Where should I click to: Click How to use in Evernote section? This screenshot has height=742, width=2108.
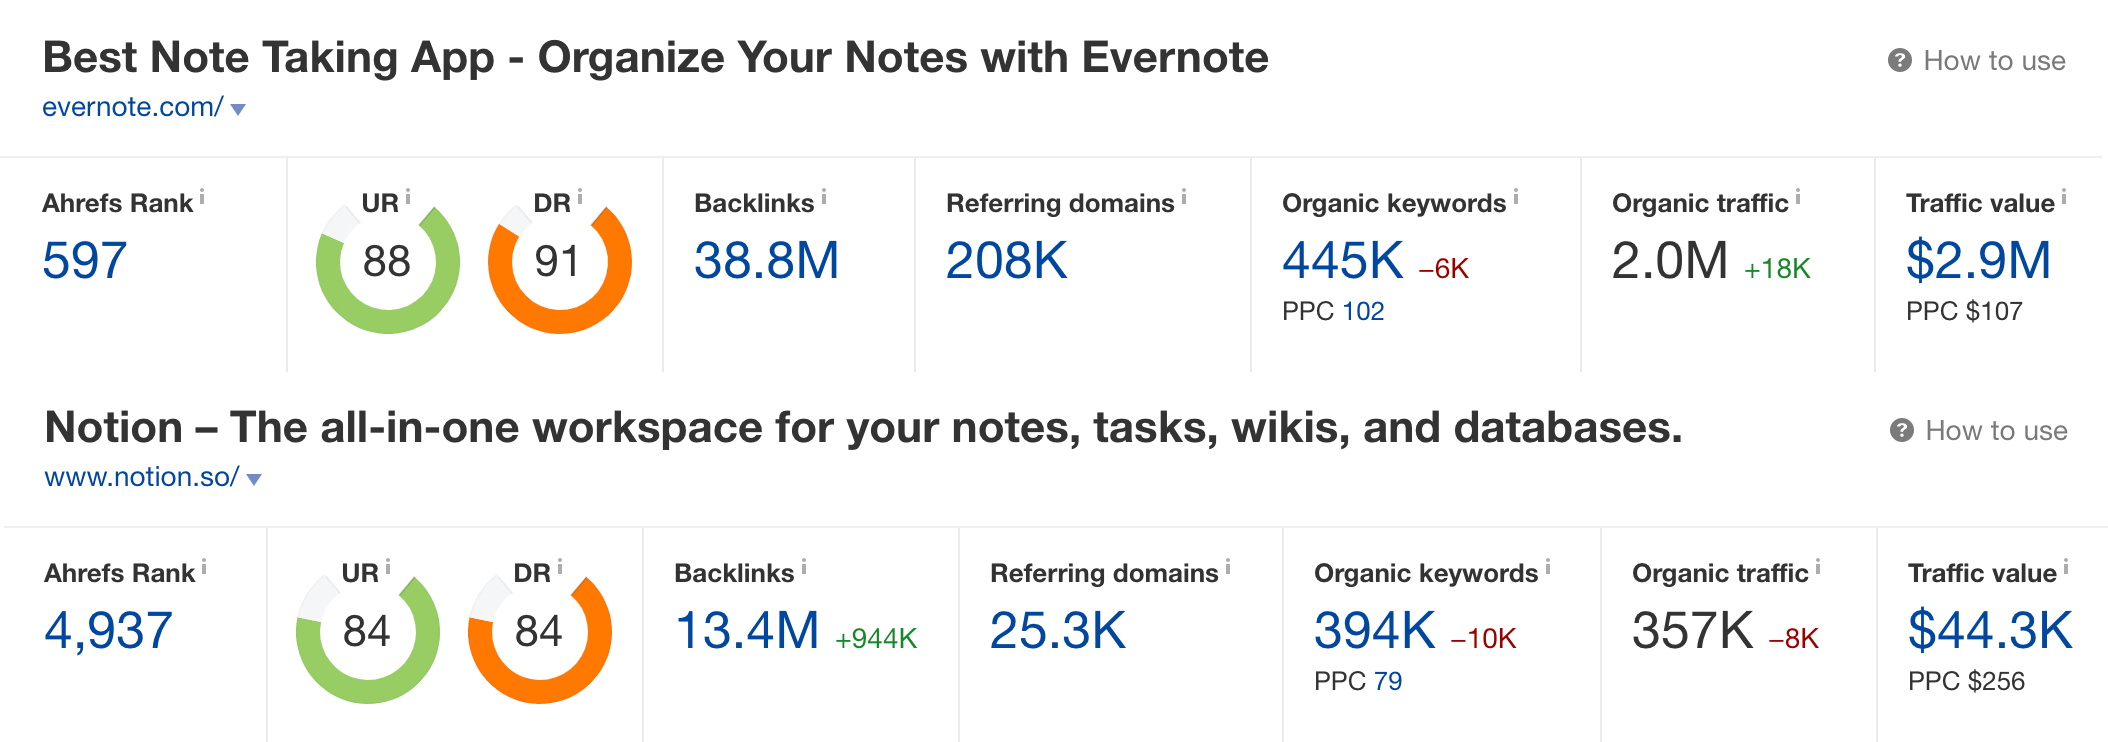(x=1994, y=60)
